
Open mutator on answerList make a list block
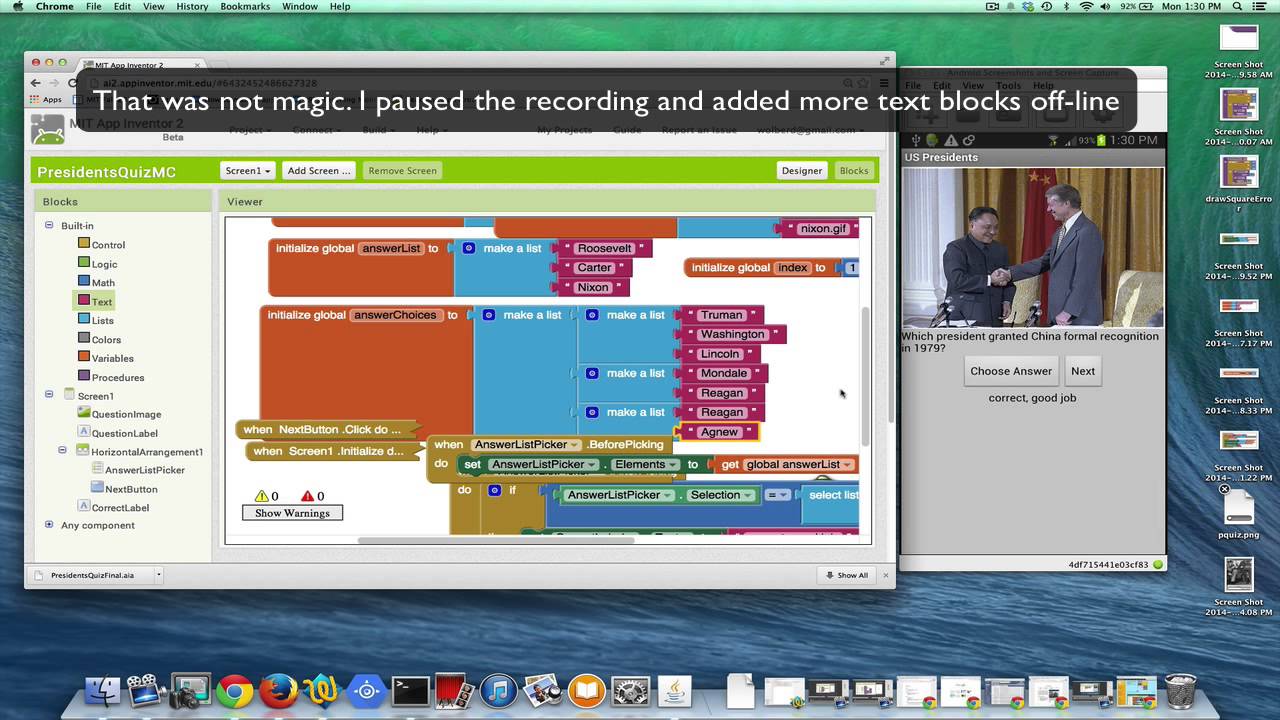469,248
